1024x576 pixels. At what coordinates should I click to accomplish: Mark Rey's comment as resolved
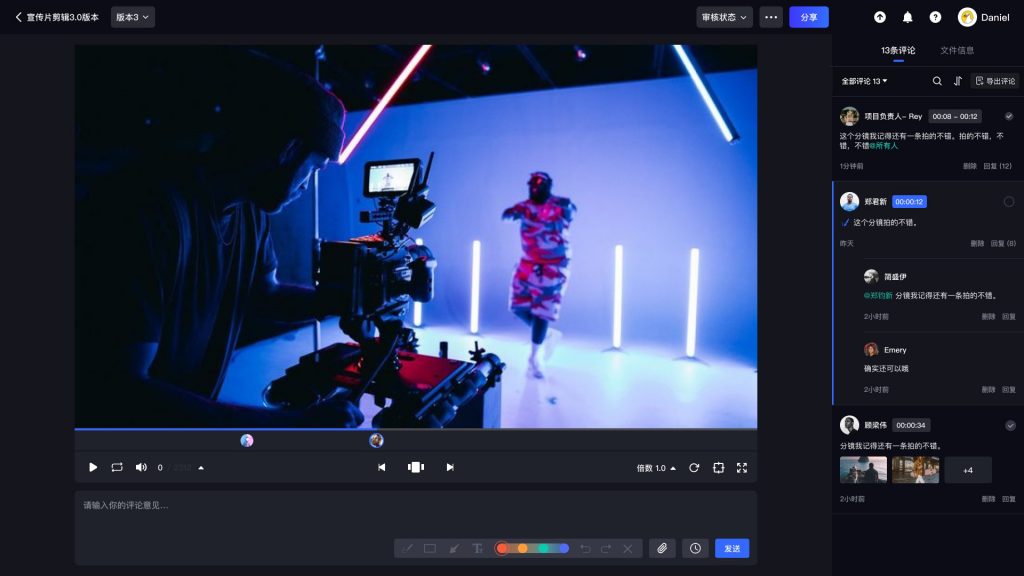[x=1009, y=116]
